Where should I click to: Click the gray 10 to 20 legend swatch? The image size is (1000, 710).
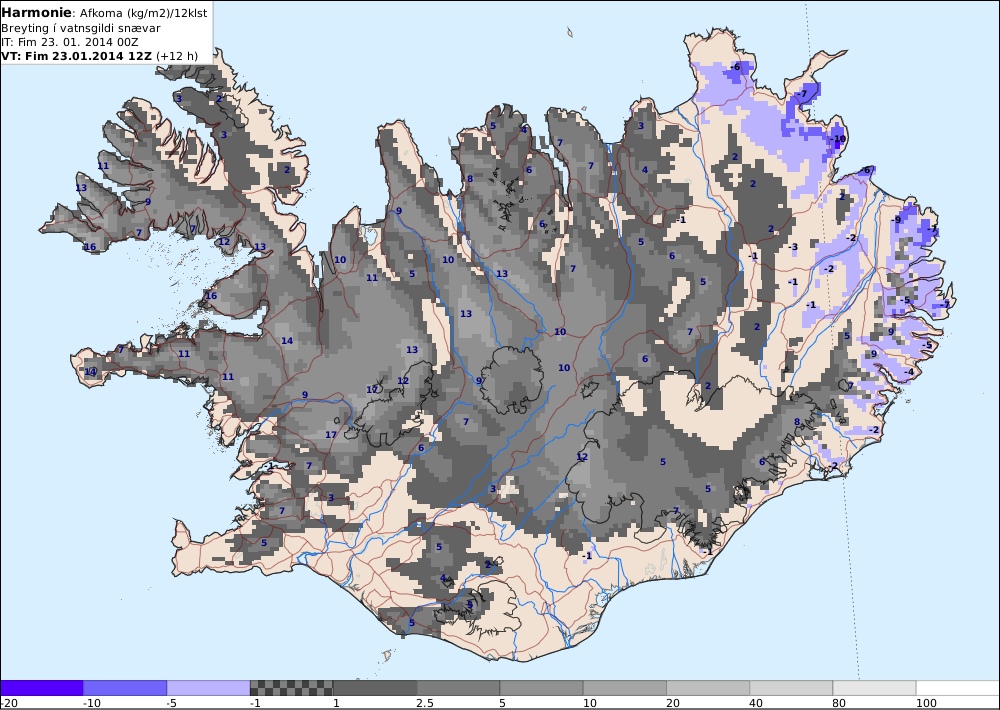click(625, 688)
